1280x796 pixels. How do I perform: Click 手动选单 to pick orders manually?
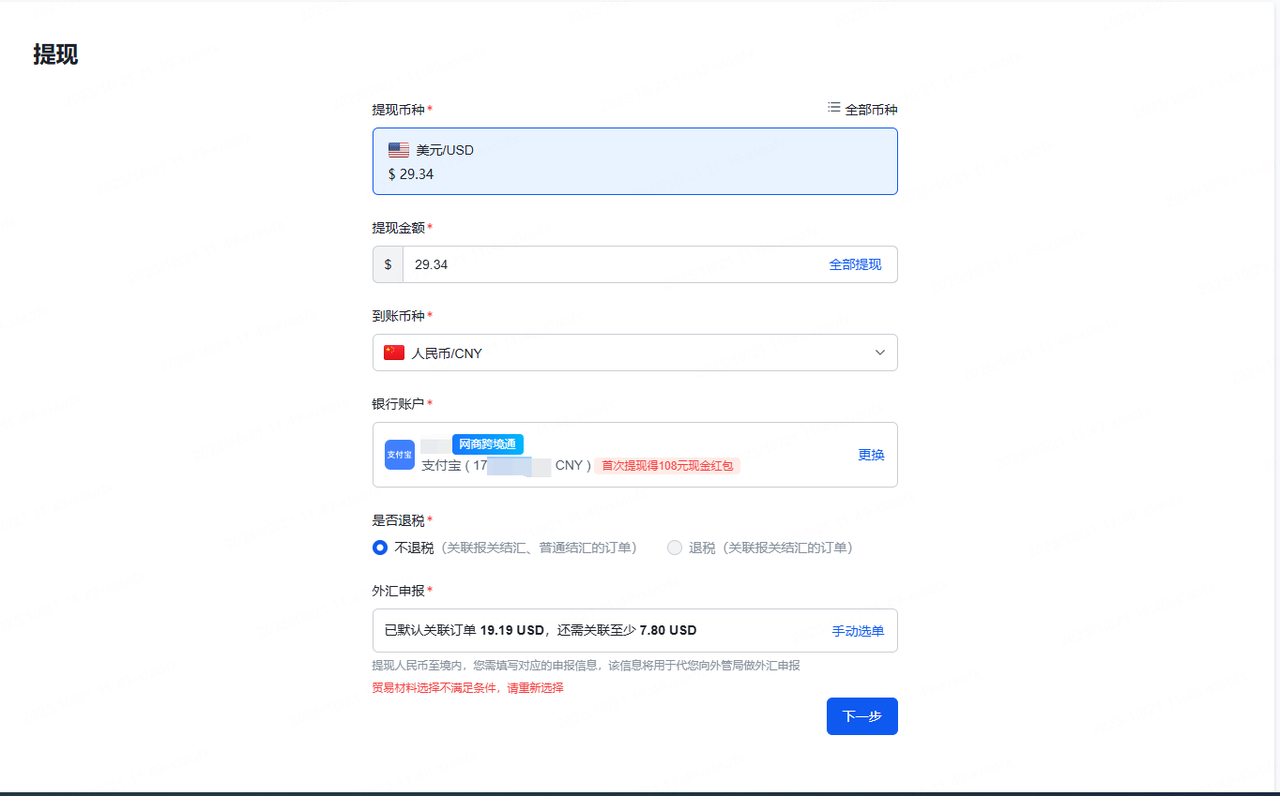pos(858,631)
